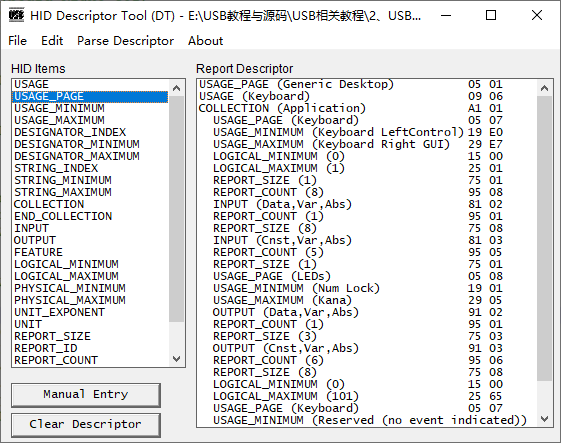This screenshot has height=443, width=561.
Task: Select REPORT_COUNT (5) descriptor line
Action: point(367,252)
